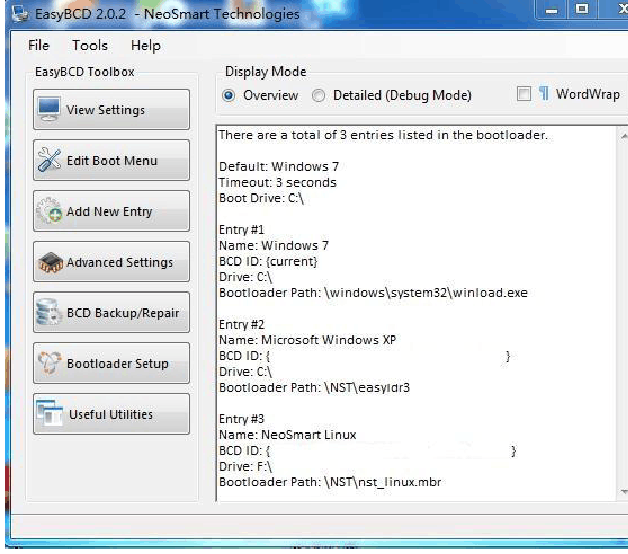The width and height of the screenshot is (628, 554).
Task: Click the wrench icon on Edit Boot Menu
Action: click(x=49, y=159)
